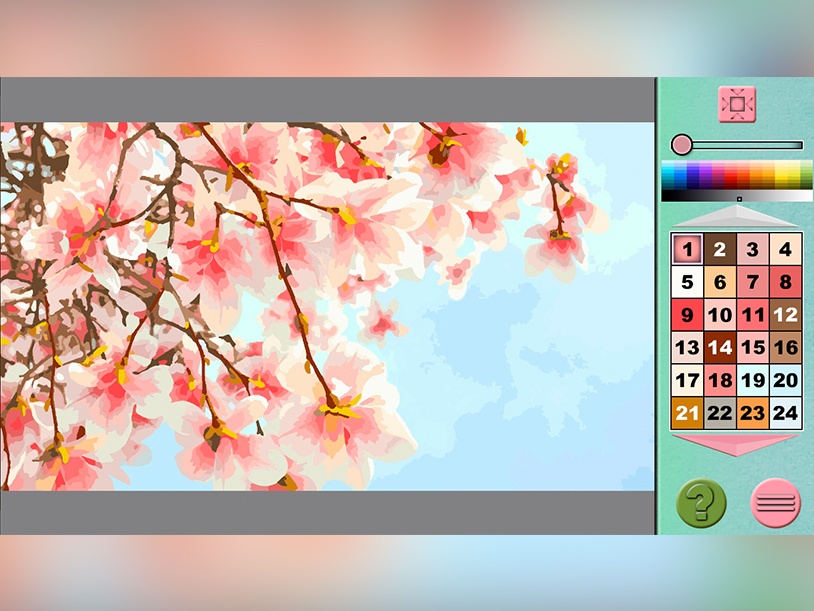Choose color swatch 3
The image size is (814, 611).
(752, 249)
